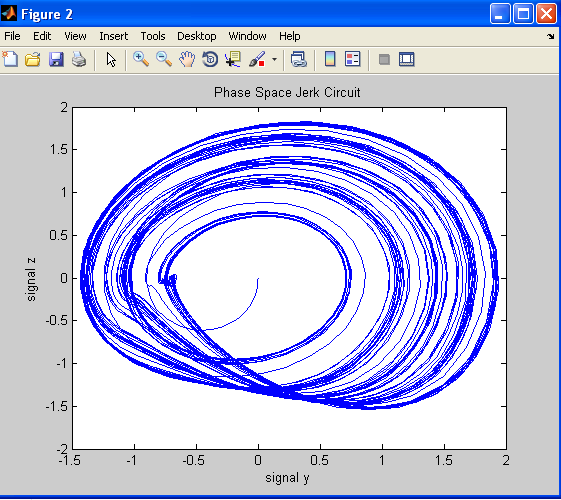Insert a colorbar with the toolbar icon
Screen dimensions: 561x500
point(330,59)
